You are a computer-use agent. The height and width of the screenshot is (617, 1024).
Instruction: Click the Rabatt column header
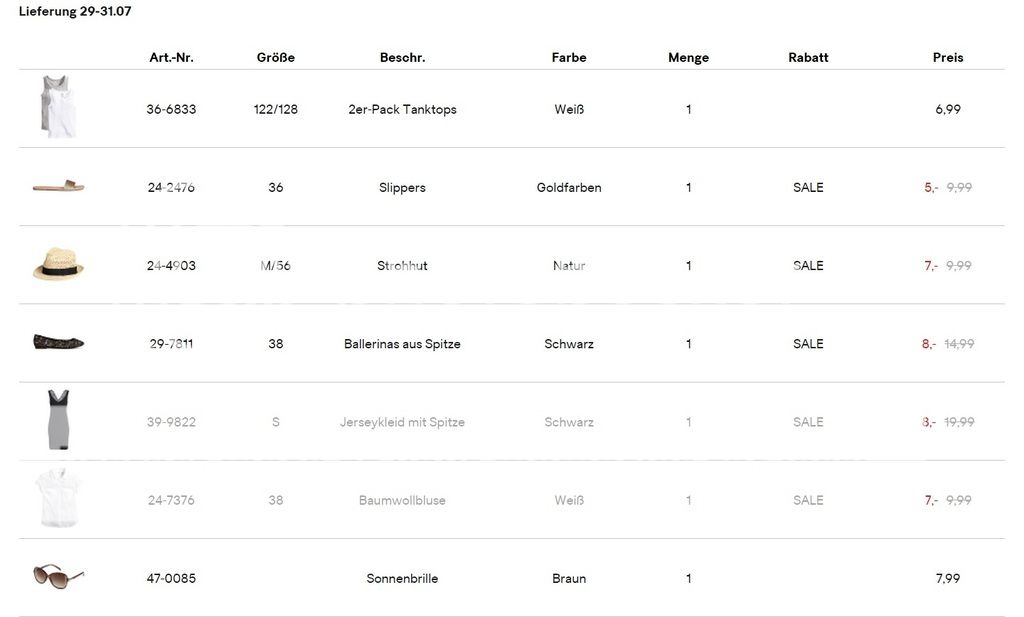pos(808,57)
